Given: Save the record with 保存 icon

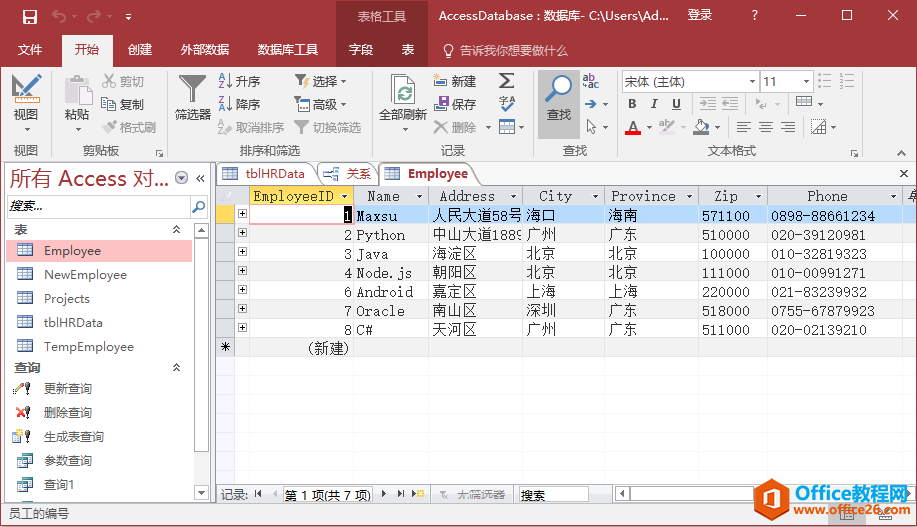Looking at the screenshot, I should [x=455, y=104].
